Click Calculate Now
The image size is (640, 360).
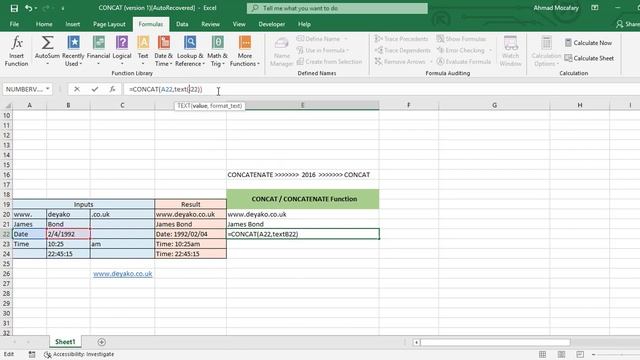(588, 43)
